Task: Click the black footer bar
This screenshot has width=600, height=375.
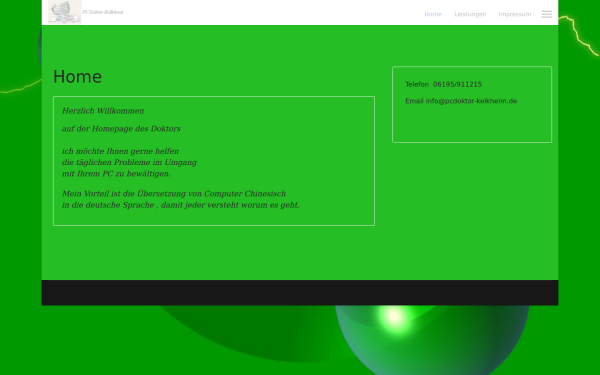Action: click(300, 292)
